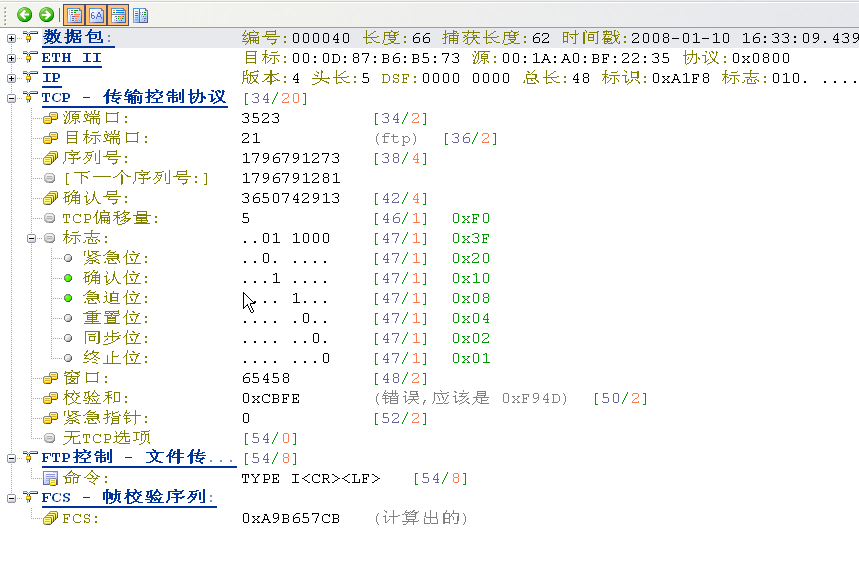Select the source port value 3523
859x587 pixels.
click(x=261, y=118)
